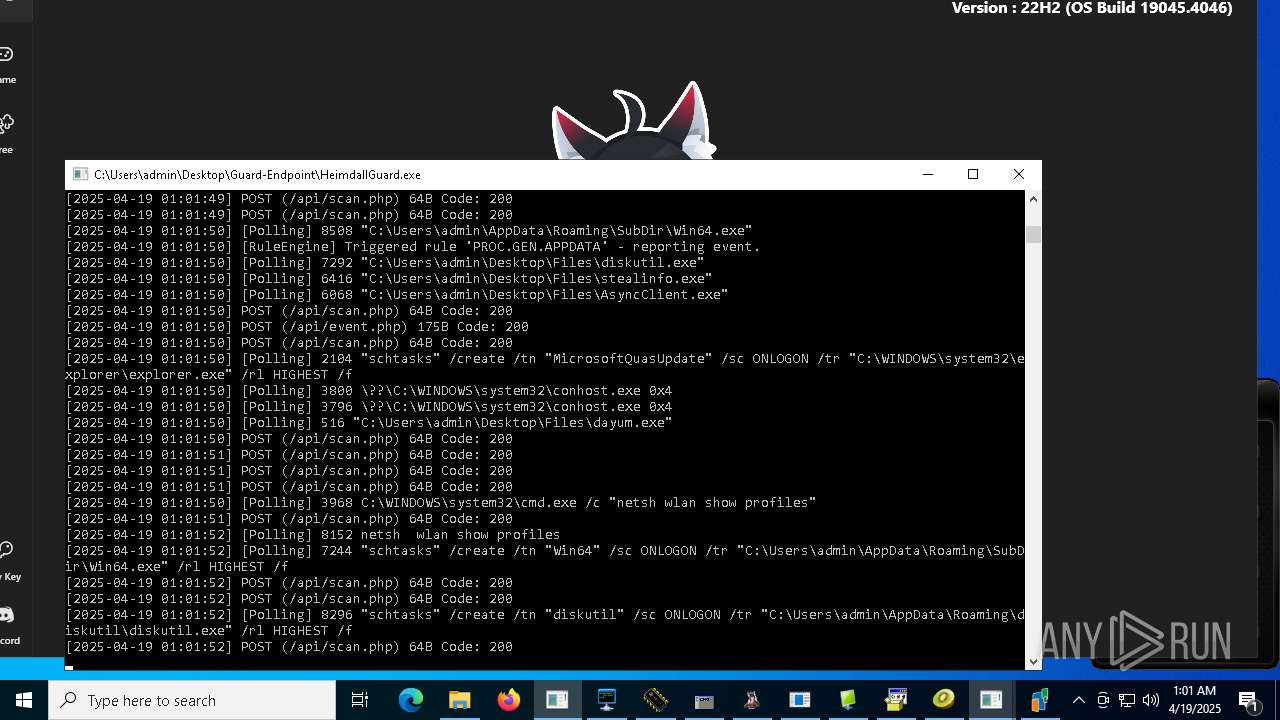Open the green note icon app on the taskbar
This screenshot has height=720, width=1280.
tap(847, 700)
